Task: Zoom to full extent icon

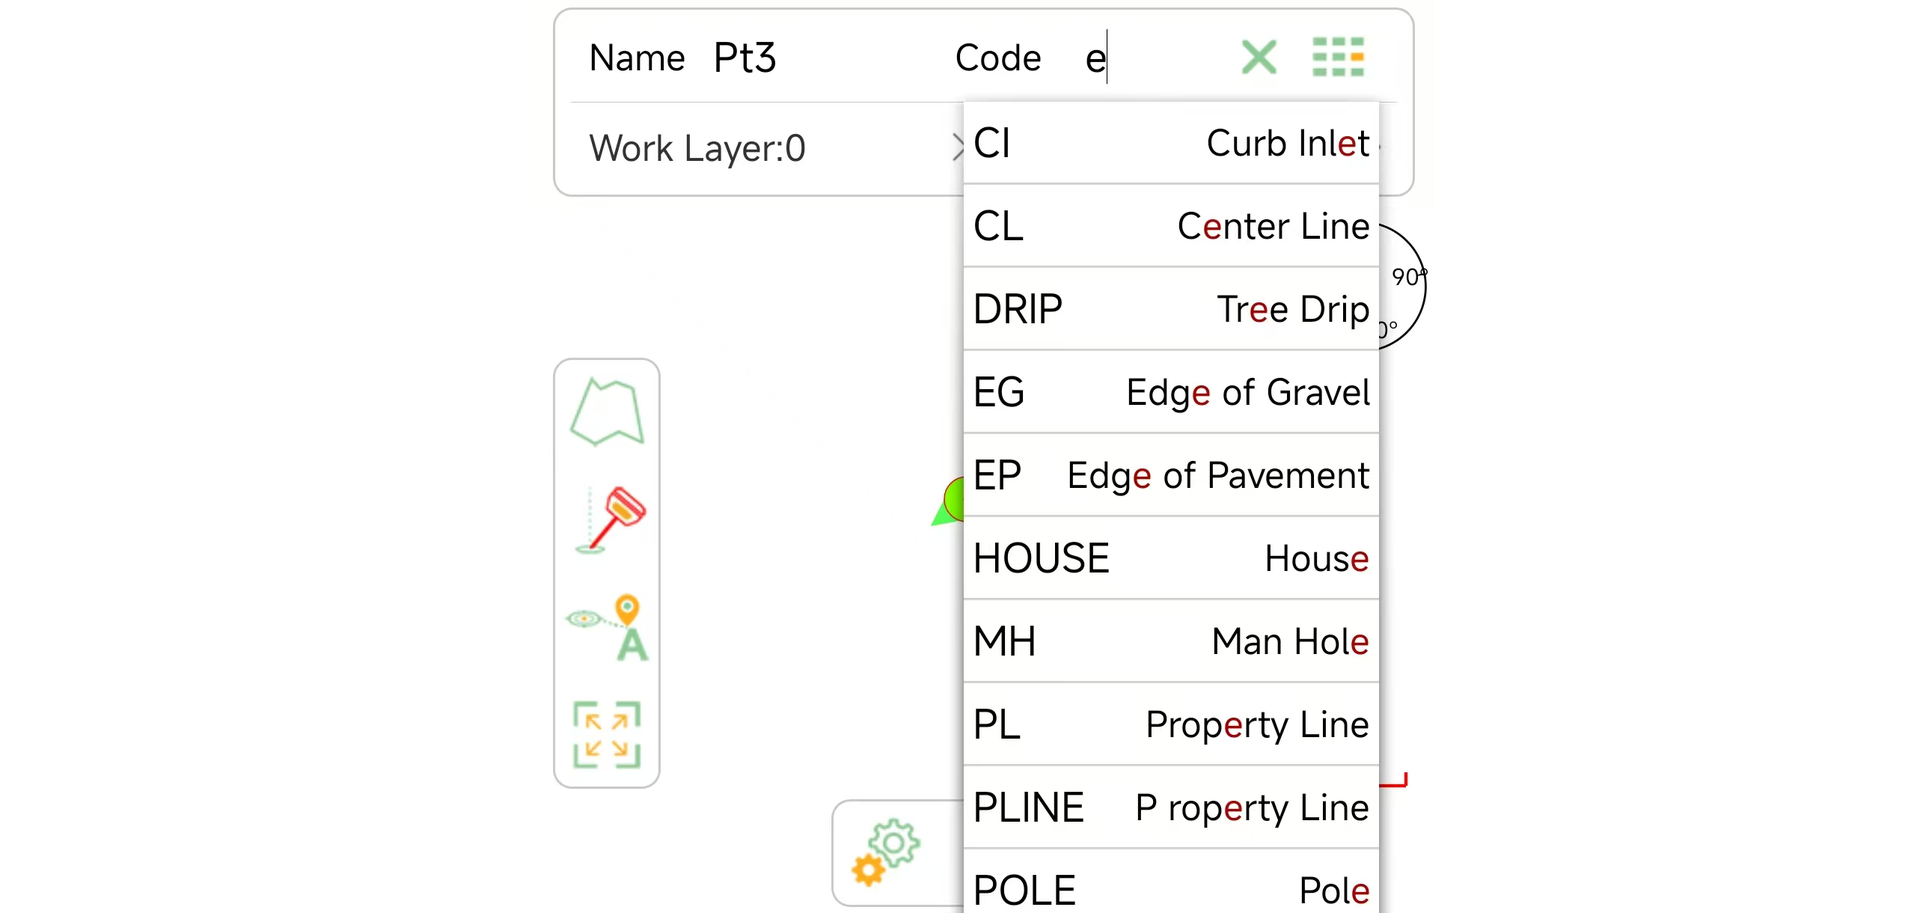Action: [x=607, y=734]
